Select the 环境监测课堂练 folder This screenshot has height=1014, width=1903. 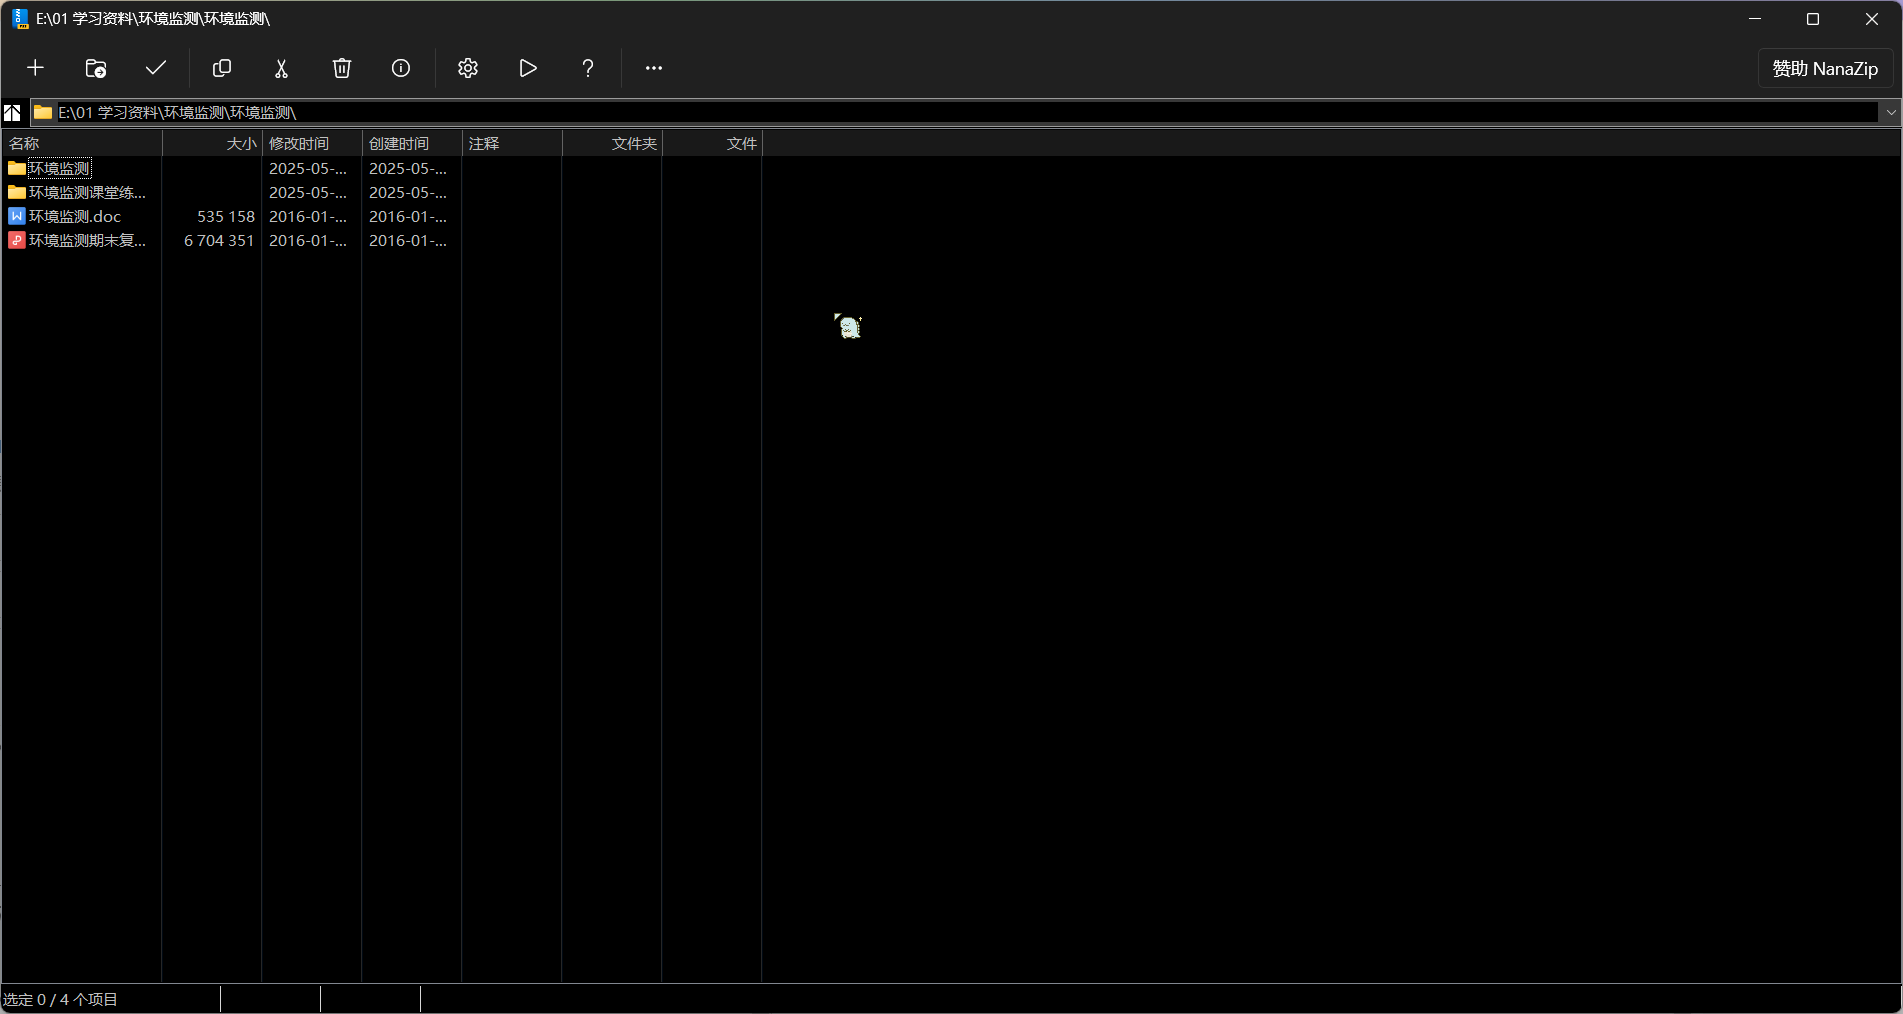tap(86, 193)
